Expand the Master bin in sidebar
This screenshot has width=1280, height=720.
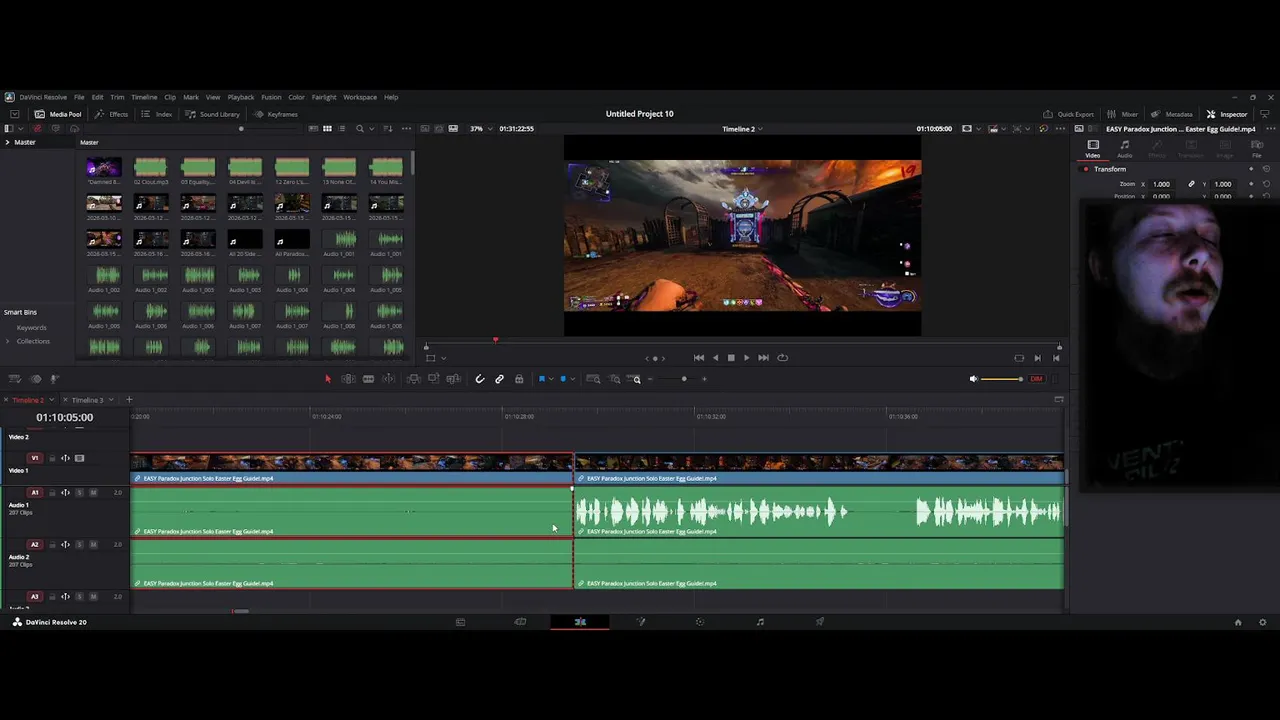pyautogui.click(x=7, y=142)
